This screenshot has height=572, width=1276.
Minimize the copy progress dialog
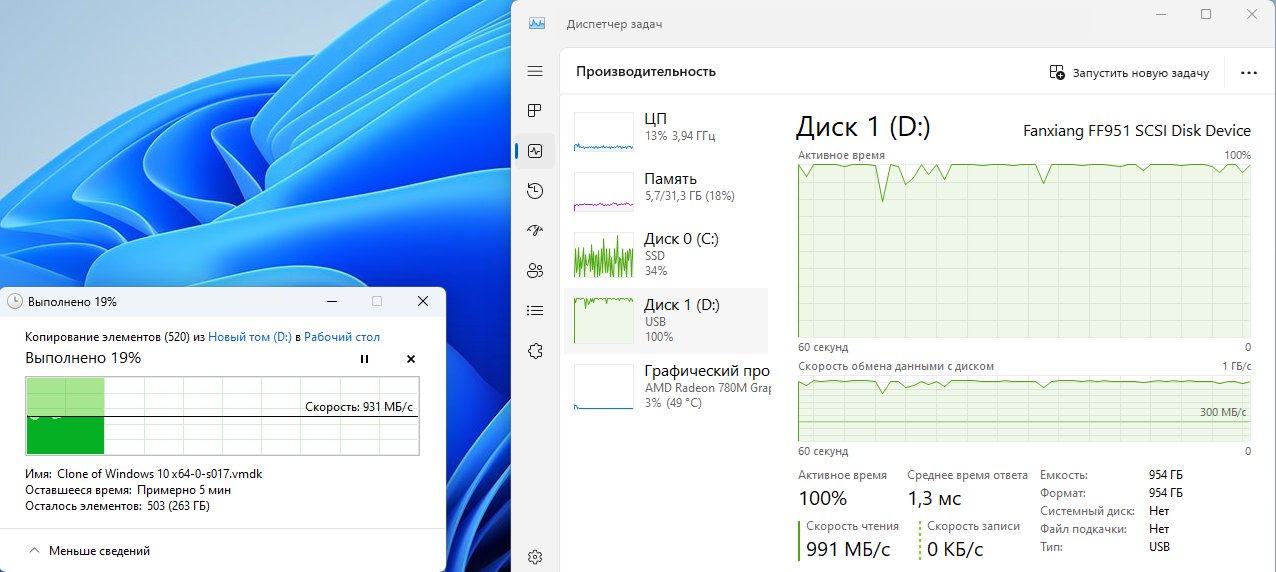click(331, 301)
